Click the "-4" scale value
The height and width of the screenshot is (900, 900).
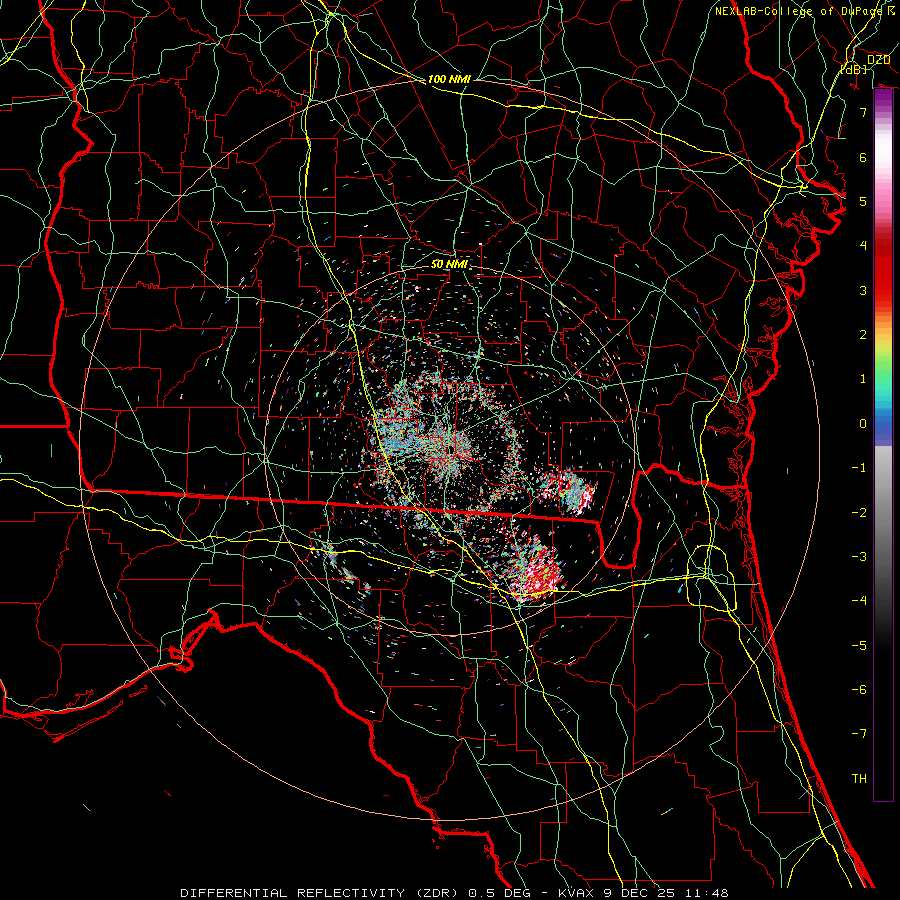tap(859, 601)
